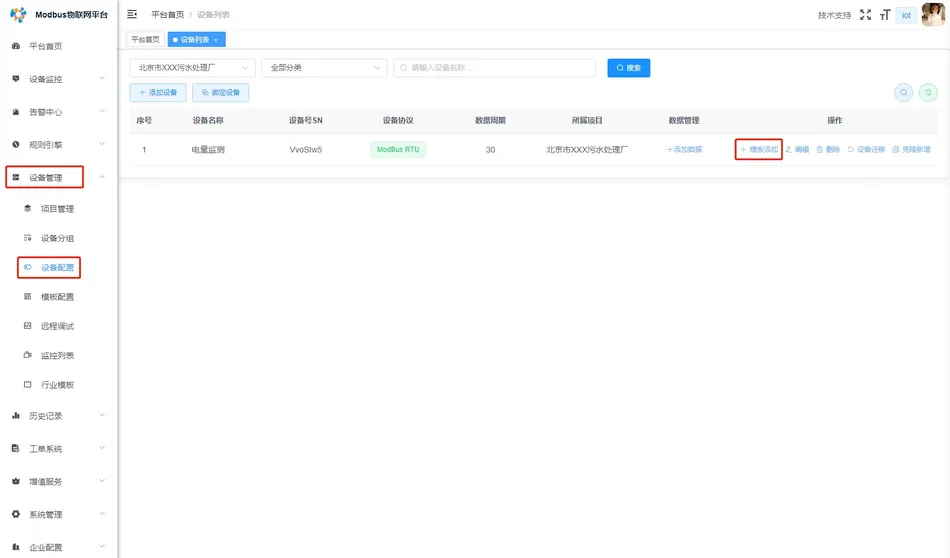Click 克隆新增 for device 电量监测
This screenshot has width=950, height=558.
point(911,150)
